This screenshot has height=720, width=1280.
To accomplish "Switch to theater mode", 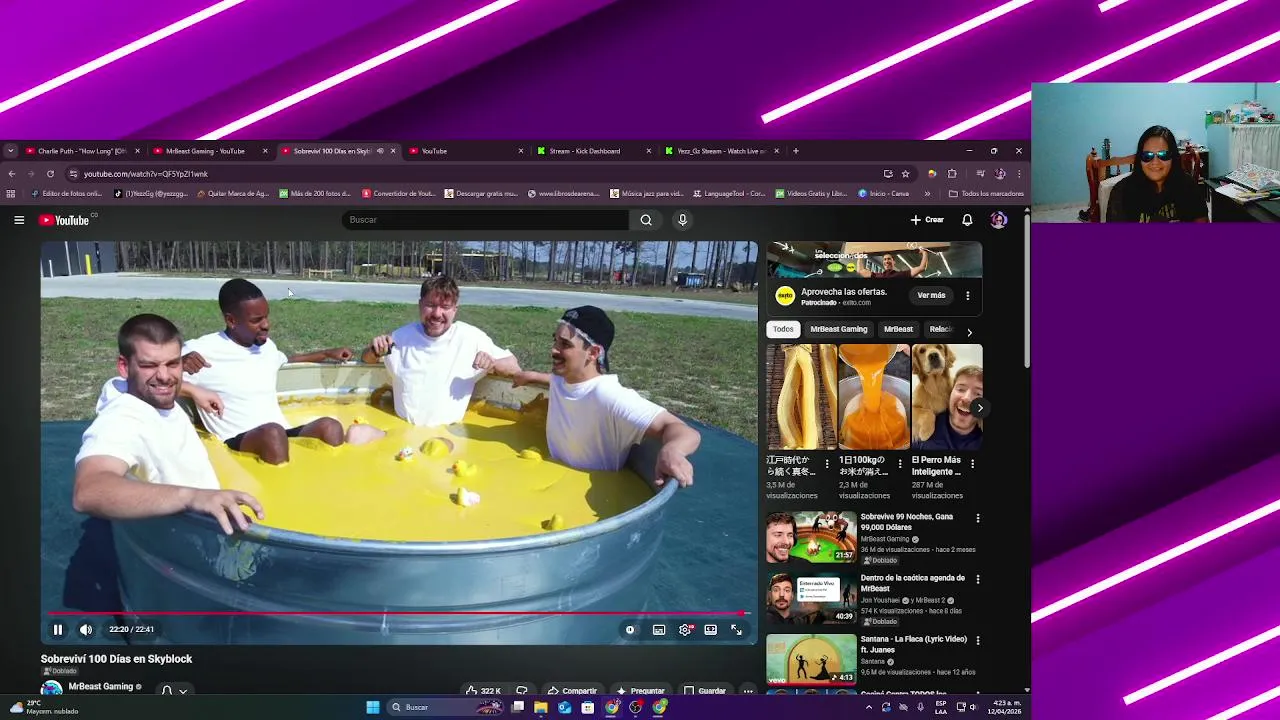I will click(710, 629).
